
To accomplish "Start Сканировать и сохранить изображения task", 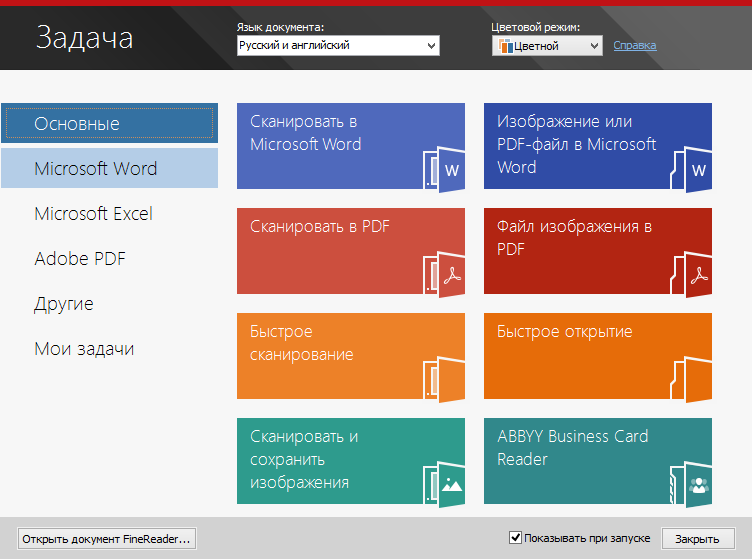I will (x=351, y=461).
